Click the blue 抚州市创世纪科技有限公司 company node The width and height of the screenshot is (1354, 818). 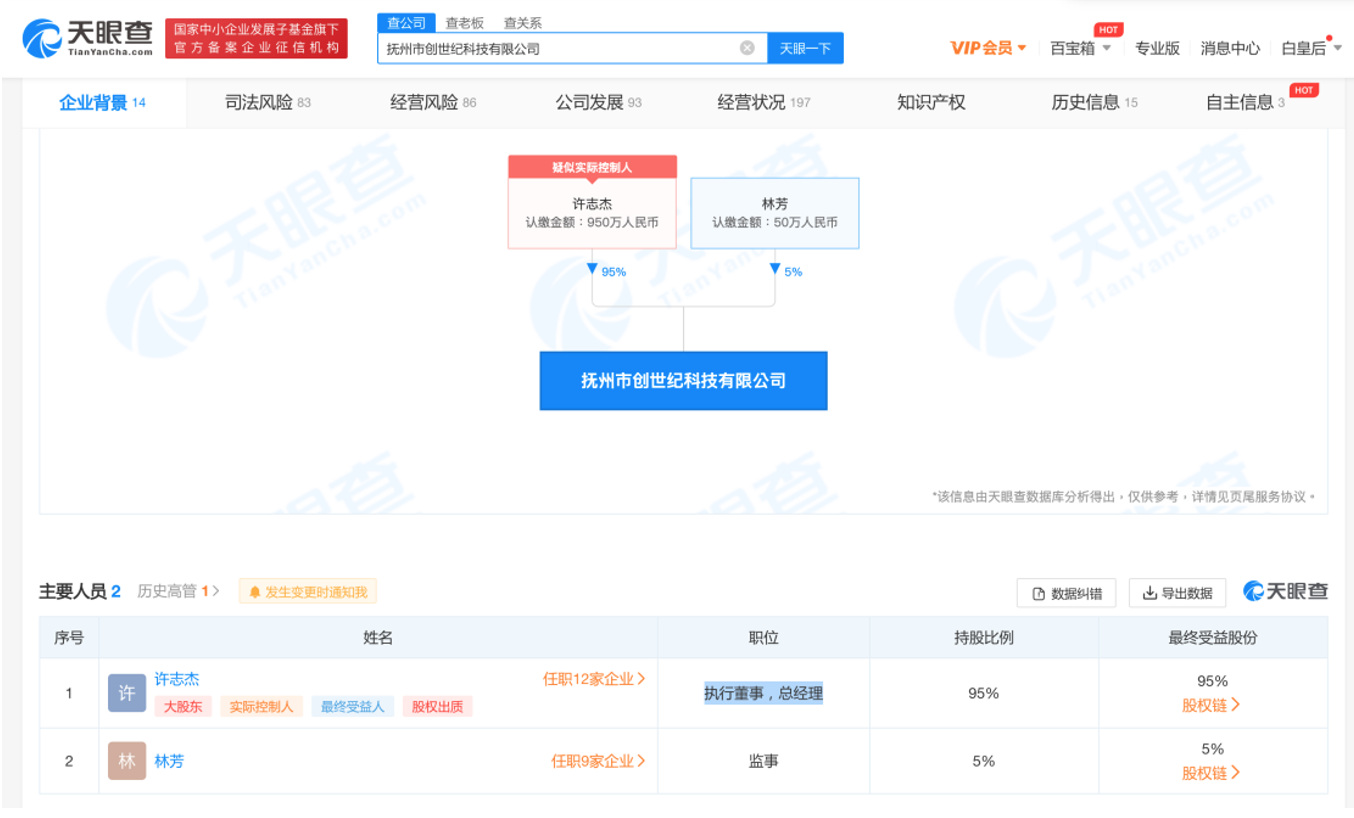tap(684, 380)
